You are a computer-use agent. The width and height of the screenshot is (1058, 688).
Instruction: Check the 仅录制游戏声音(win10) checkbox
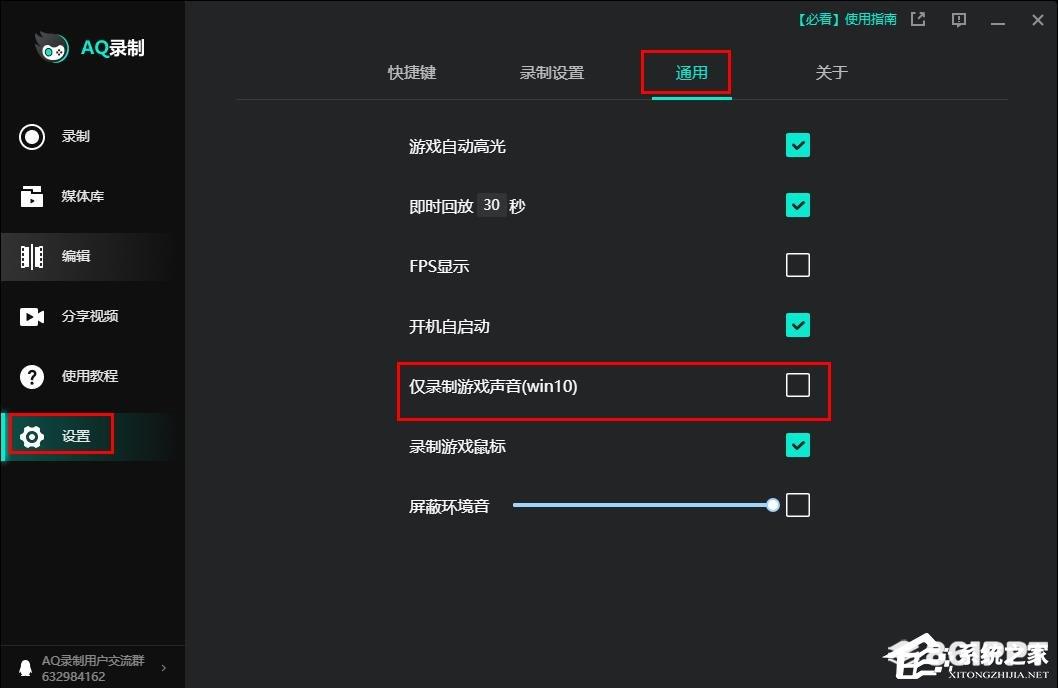click(x=798, y=385)
